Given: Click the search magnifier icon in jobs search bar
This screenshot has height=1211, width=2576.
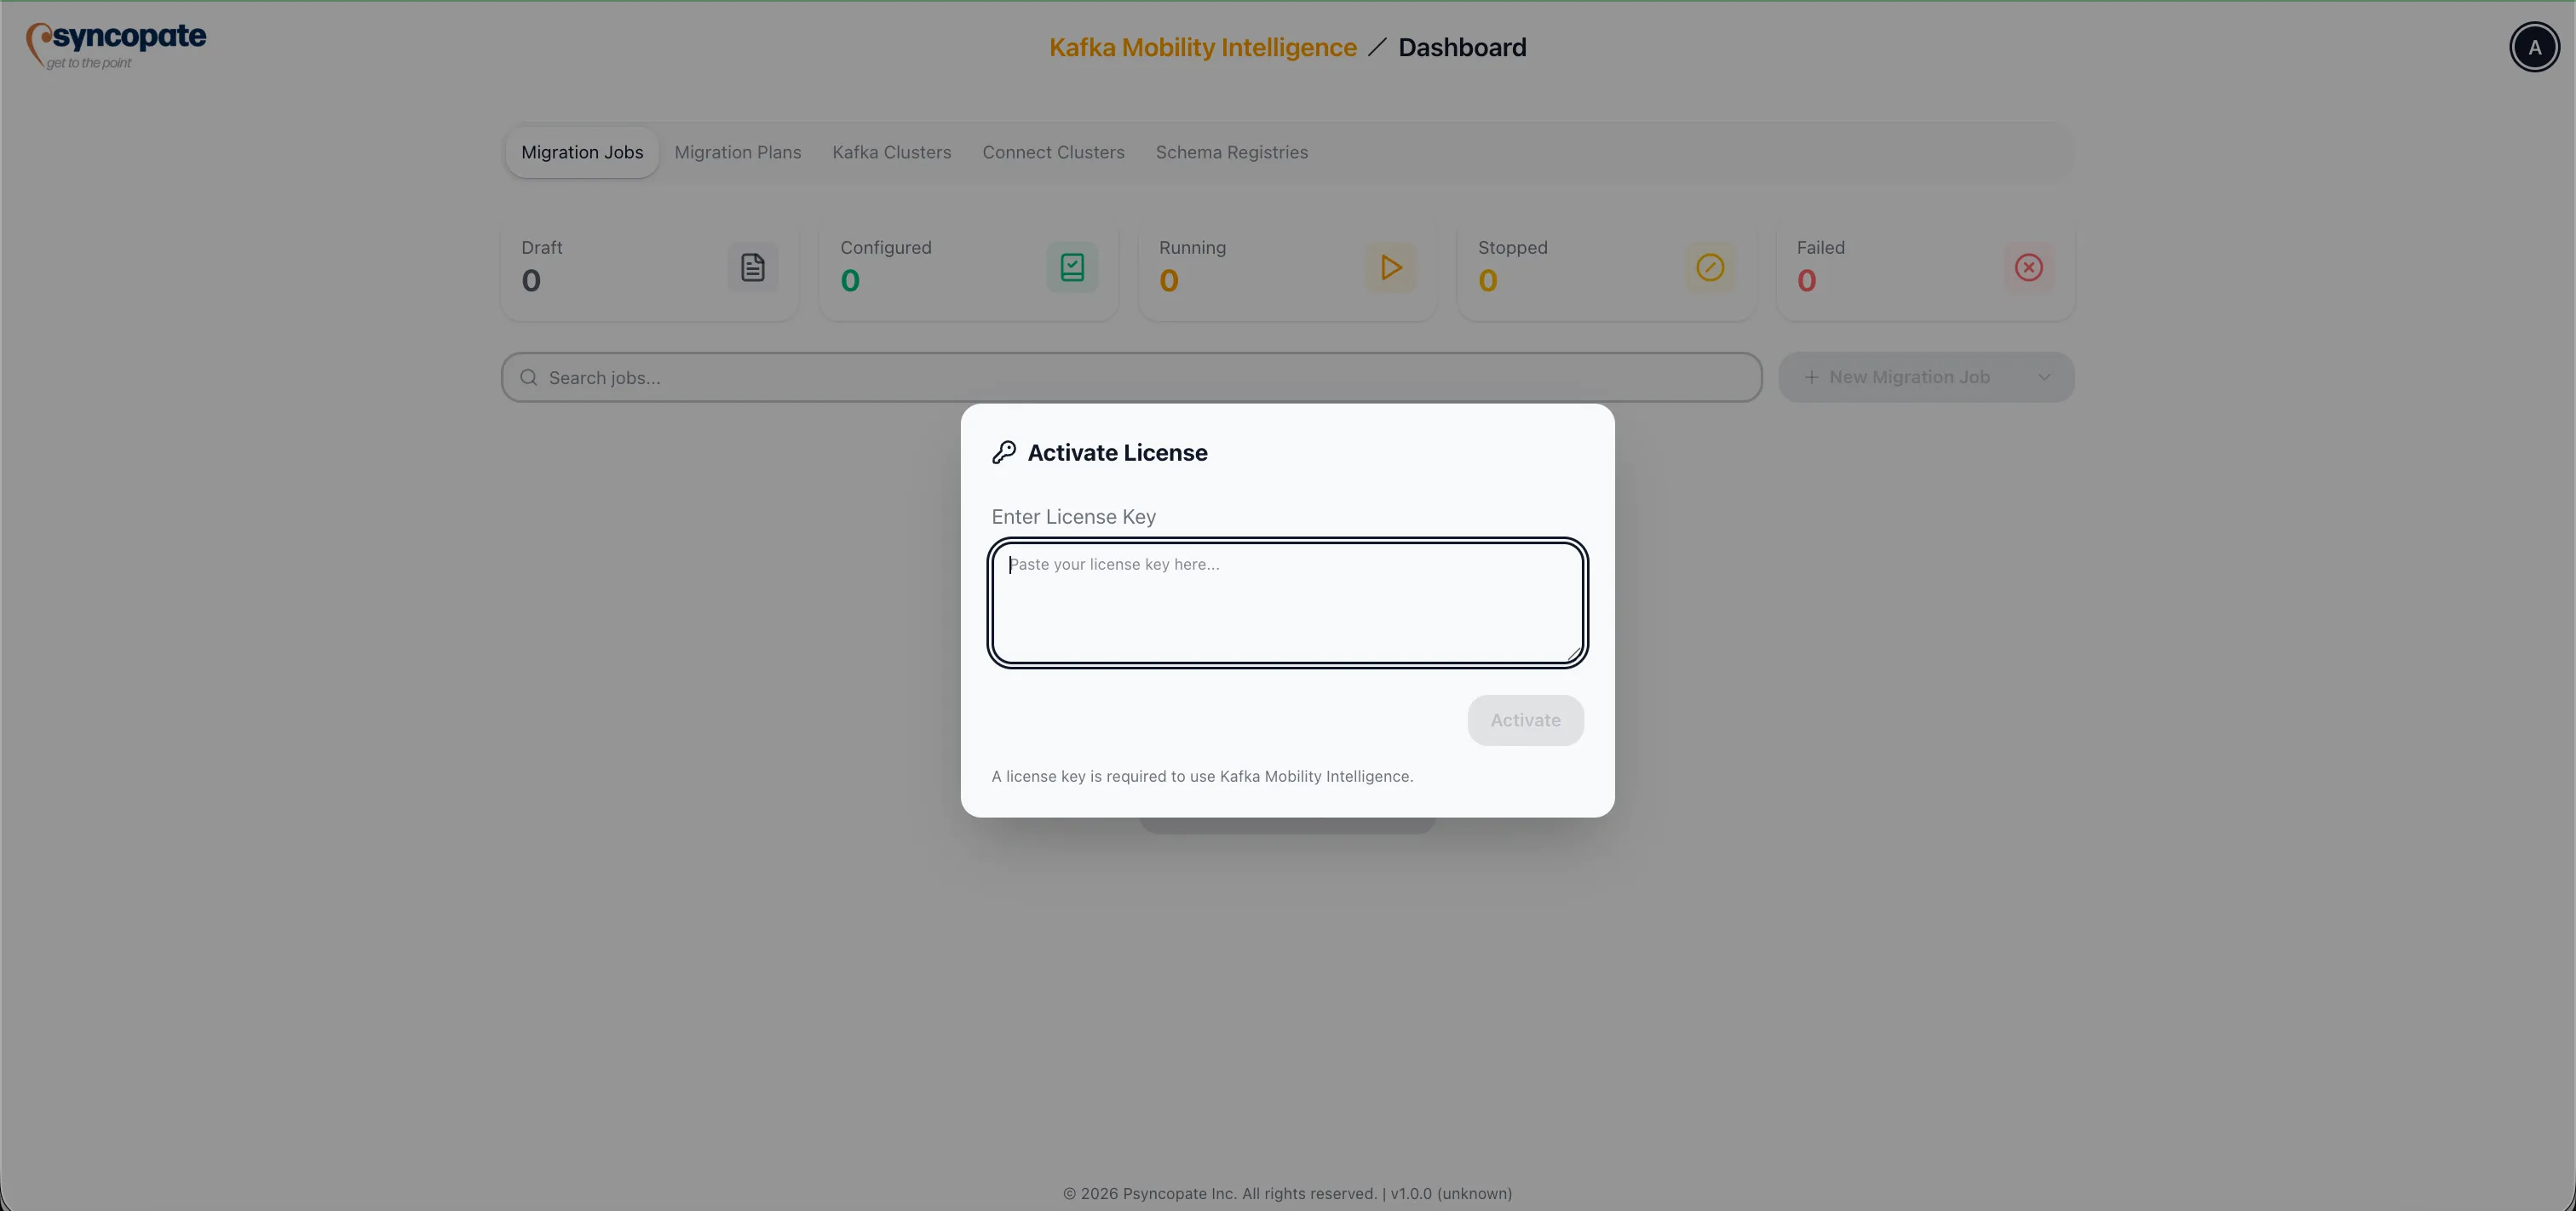Looking at the screenshot, I should pyautogui.click(x=529, y=377).
